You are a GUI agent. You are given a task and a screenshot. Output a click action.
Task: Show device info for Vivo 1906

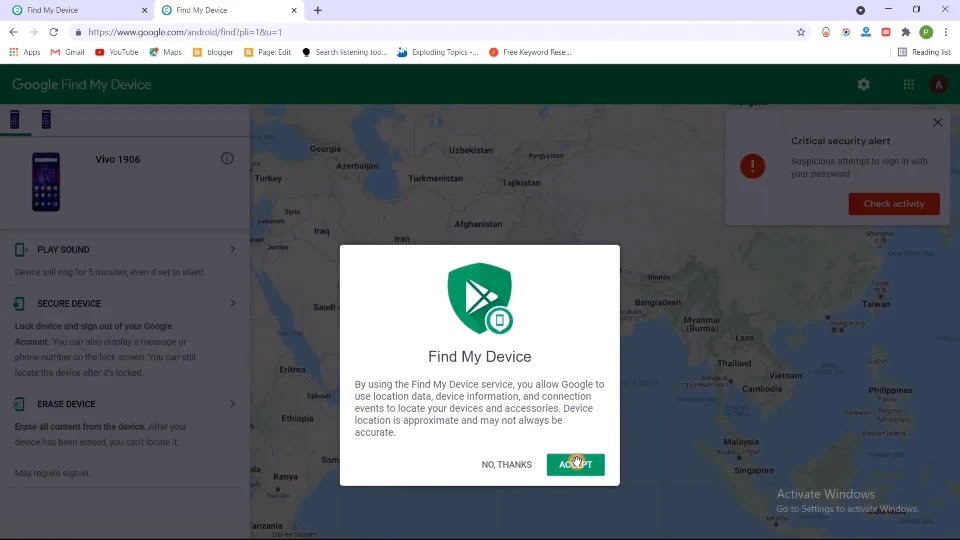227,159
